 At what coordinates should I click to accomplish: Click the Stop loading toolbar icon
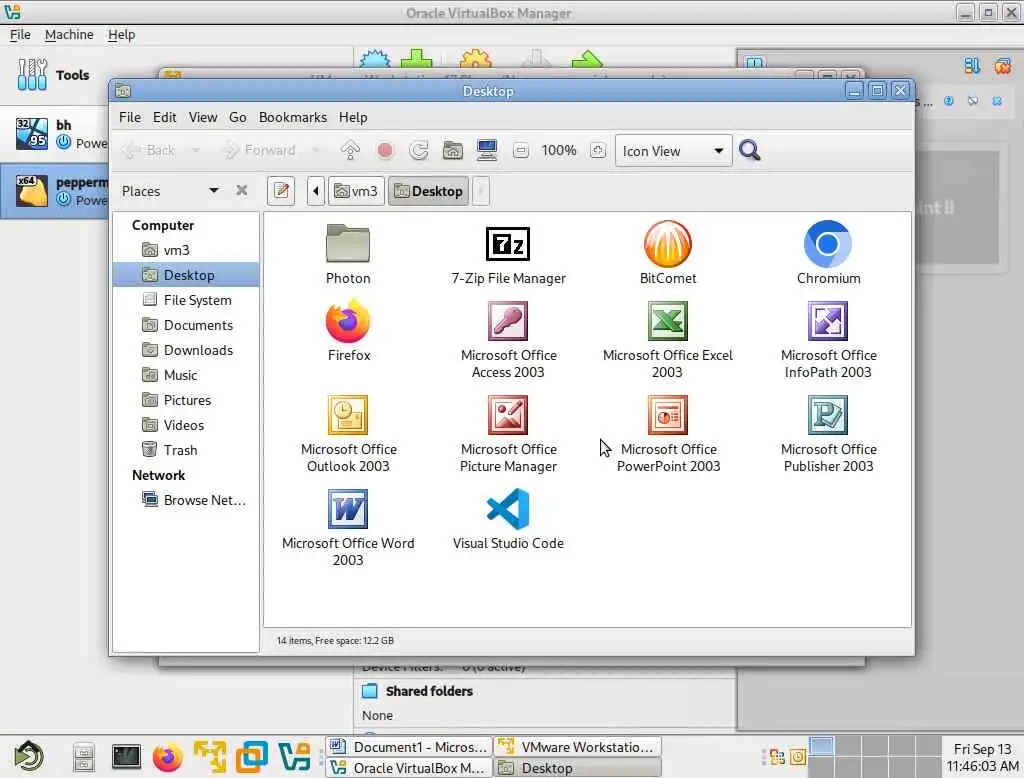click(385, 151)
